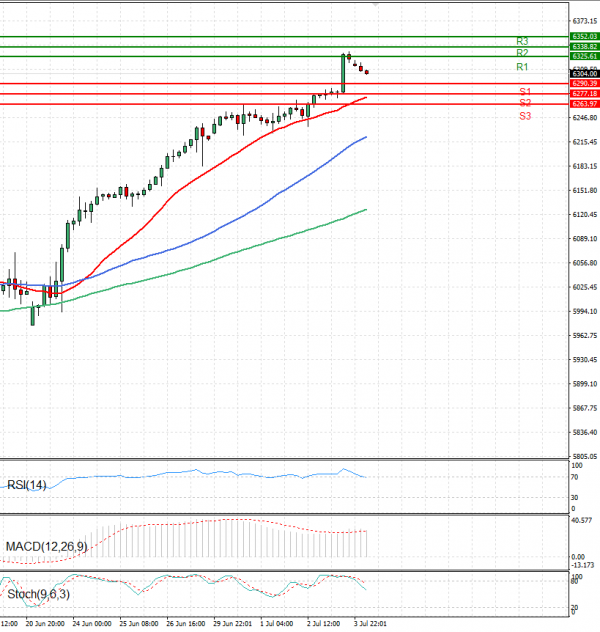Click the latest red candle at 6304
This screenshot has width=600, height=632.
coord(367,72)
